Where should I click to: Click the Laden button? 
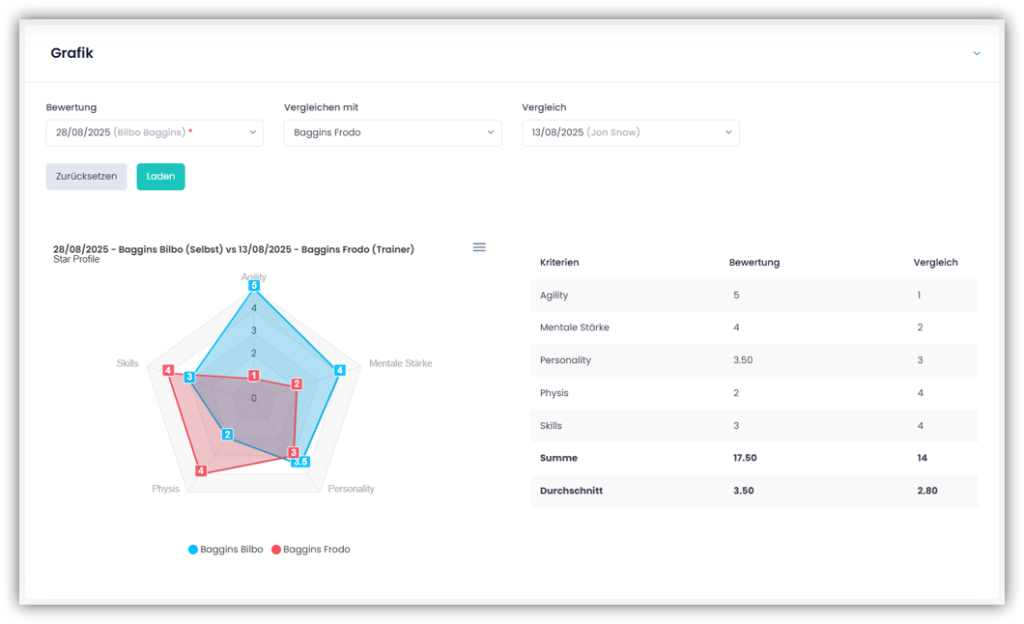click(x=160, y=177)
